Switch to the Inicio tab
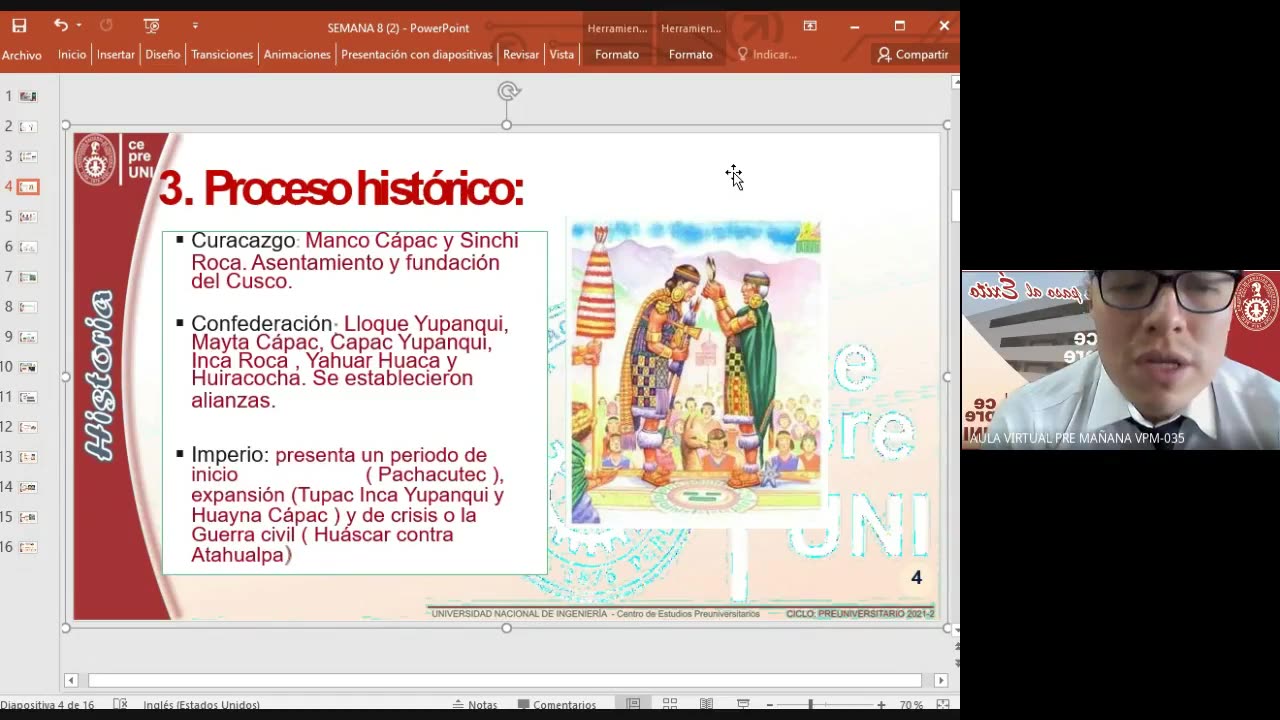This screenshot has width=1280, height=720. point(72,55)
